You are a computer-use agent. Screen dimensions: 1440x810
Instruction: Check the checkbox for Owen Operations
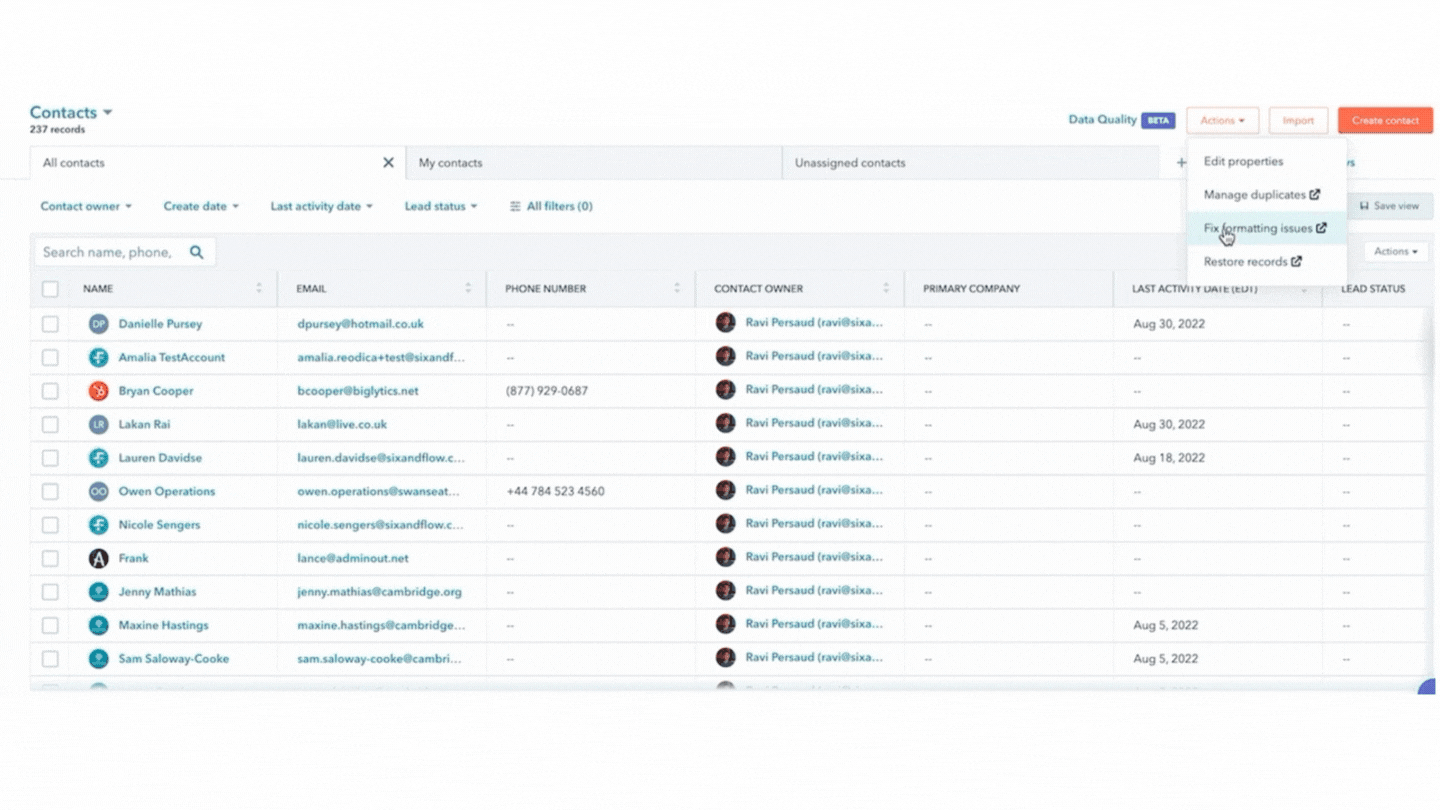pos(50,491)
